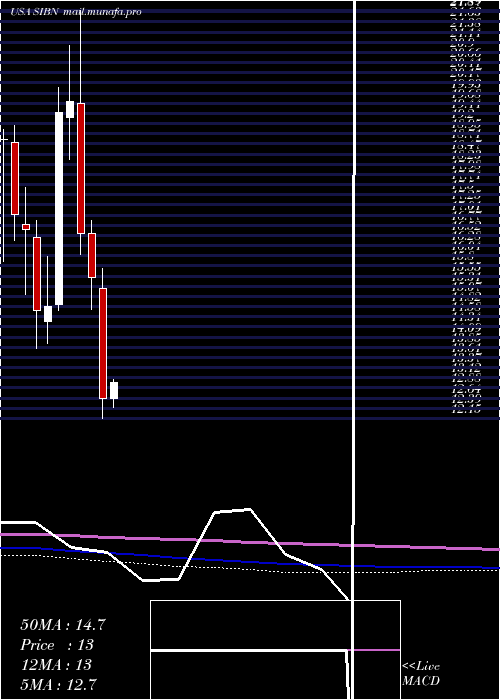This screenshot has width=500, height=700.
Task: Click the tallest white candlestick body
Action: point(59,208)
